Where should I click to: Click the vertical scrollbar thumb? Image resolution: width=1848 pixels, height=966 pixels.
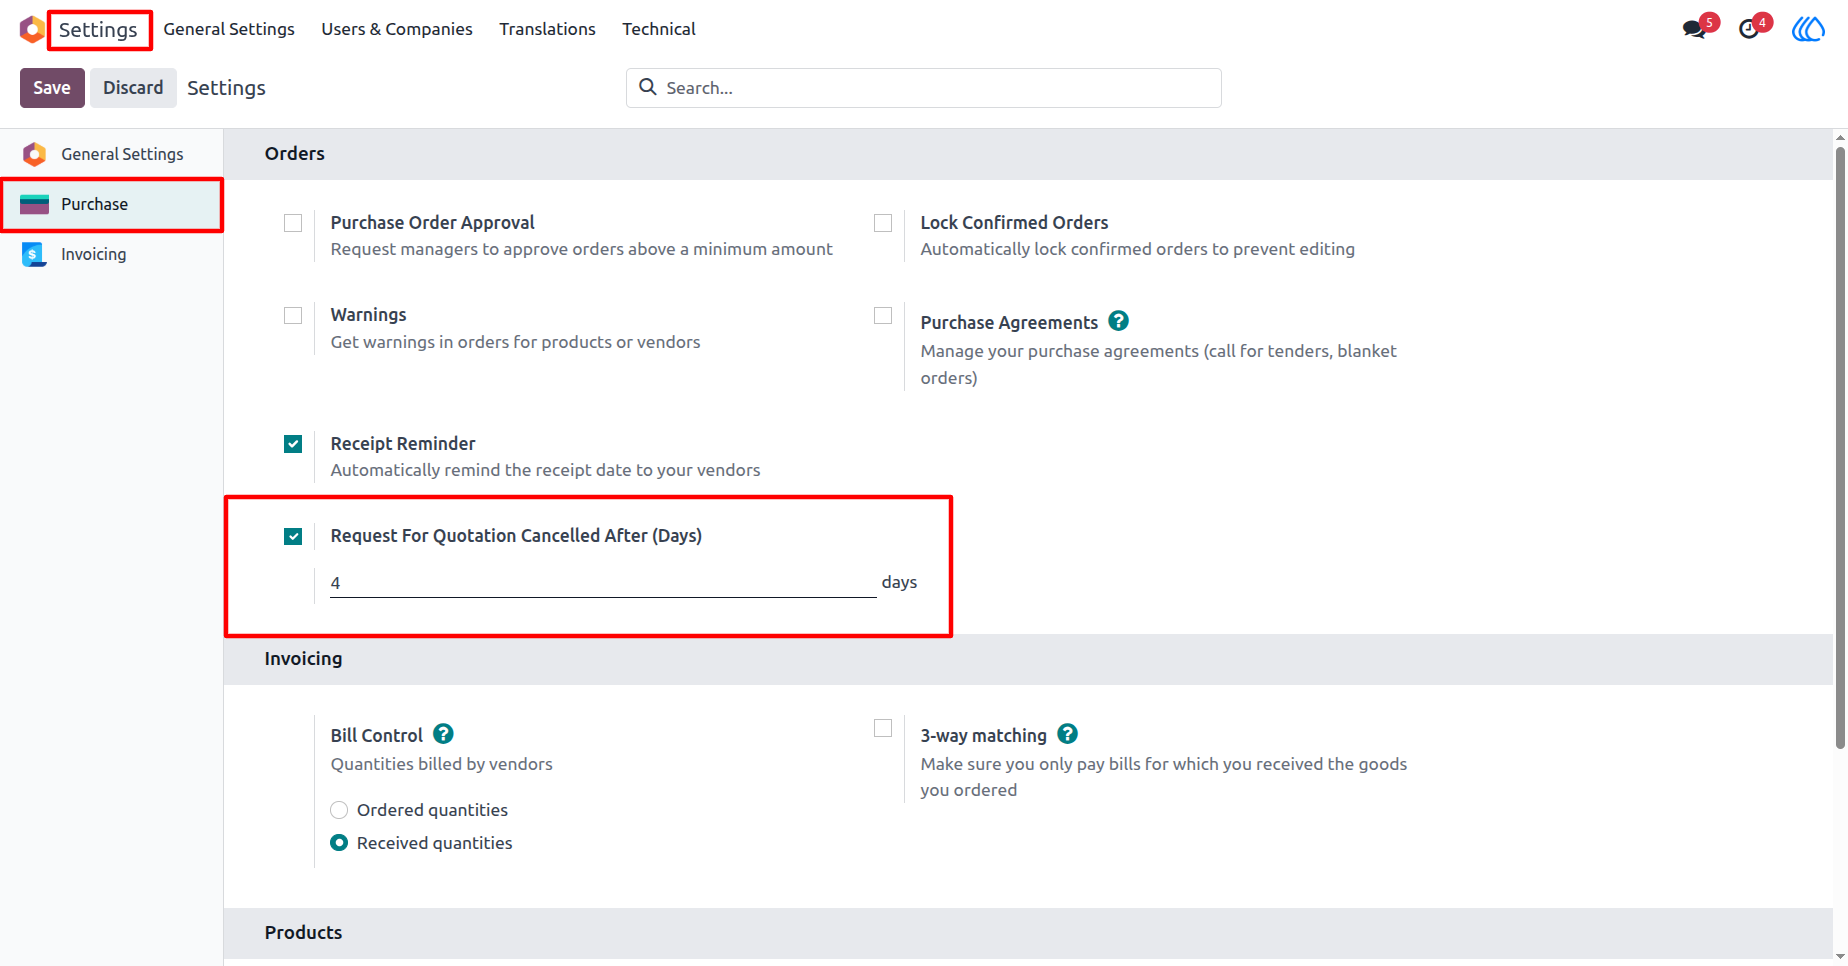[x=1840, y=447]
